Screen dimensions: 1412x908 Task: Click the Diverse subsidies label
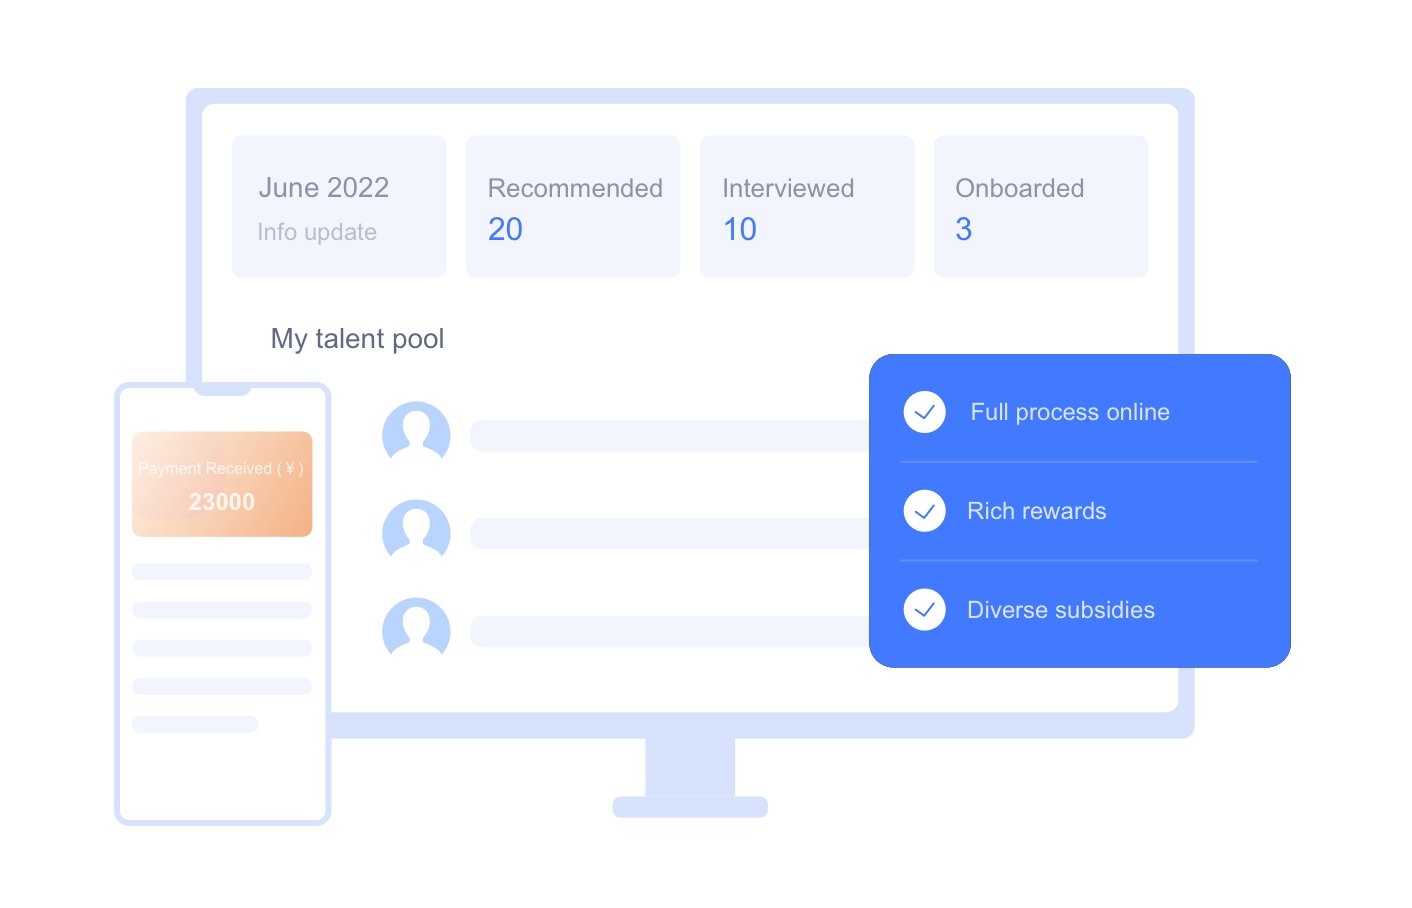click(x=1061, y=610)
